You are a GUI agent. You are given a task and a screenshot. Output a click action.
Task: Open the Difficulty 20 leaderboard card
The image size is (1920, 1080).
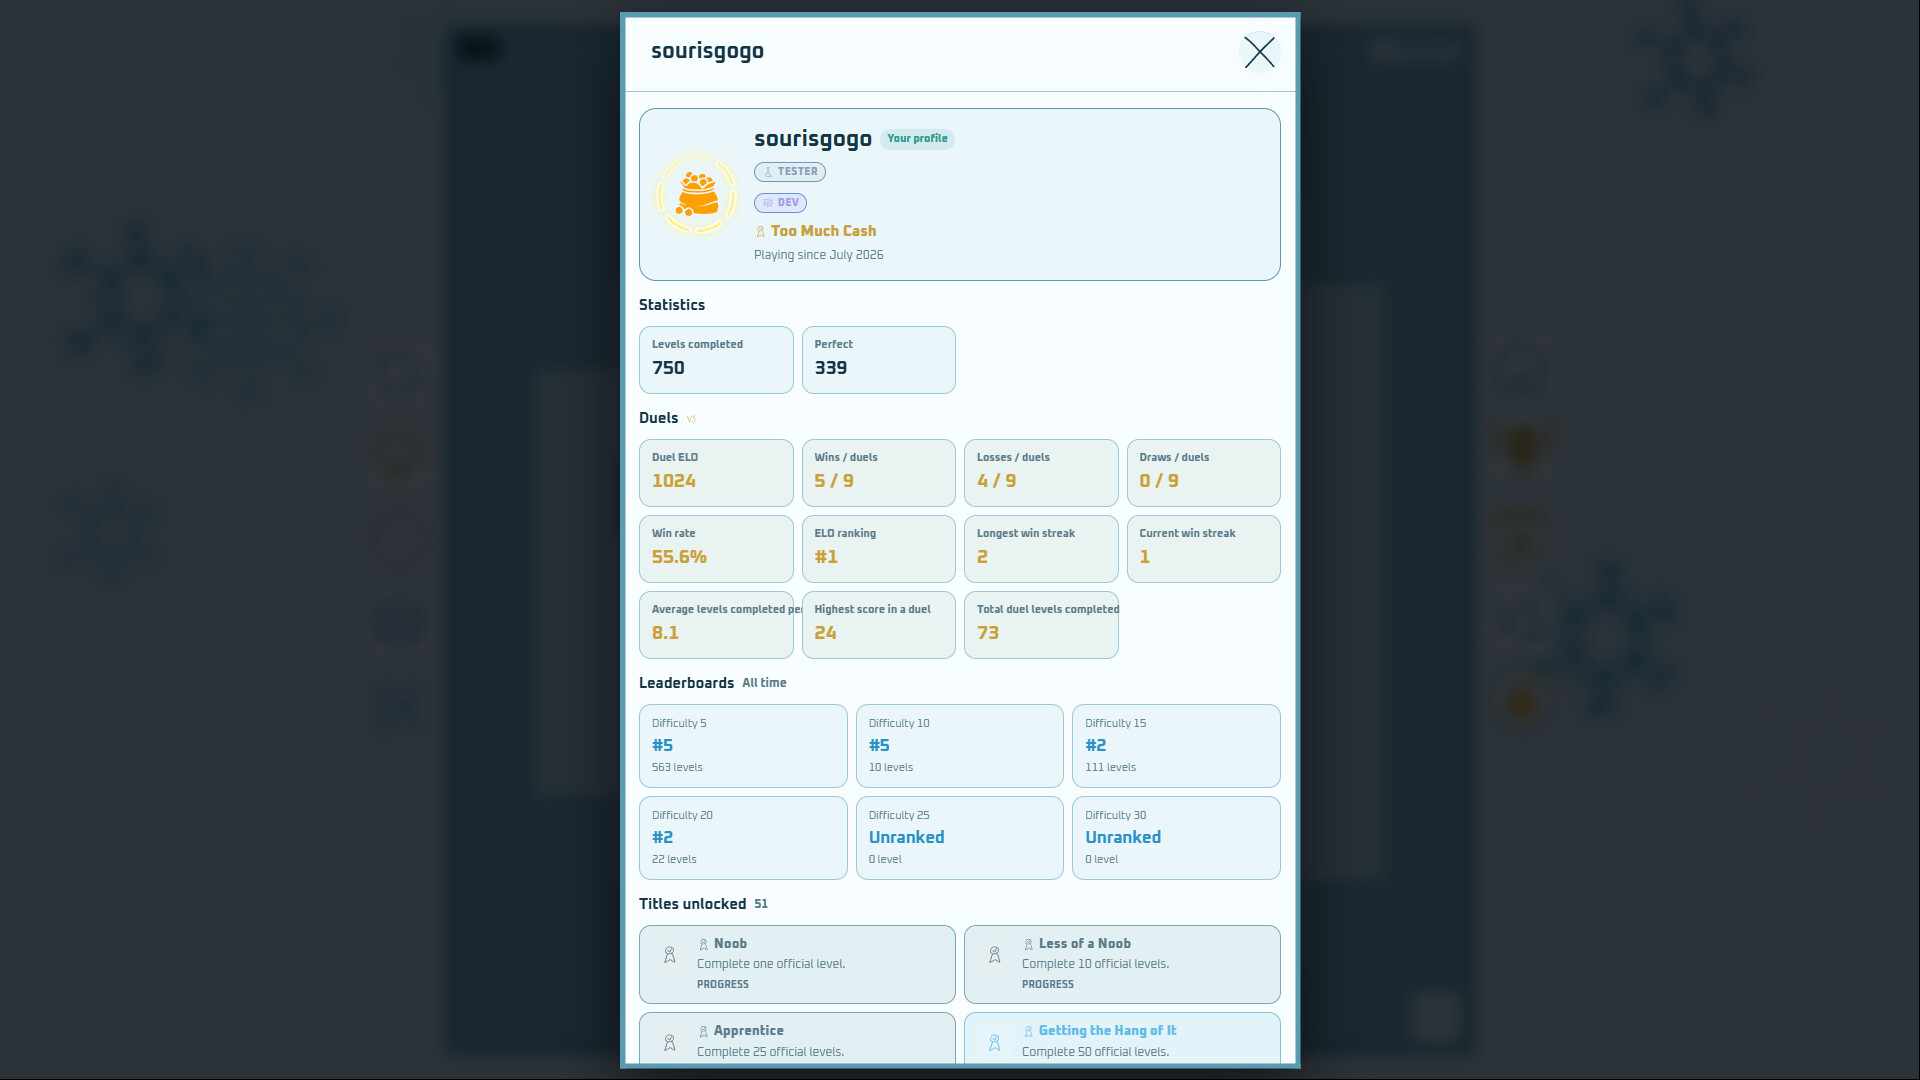click(x=743, y=838)
